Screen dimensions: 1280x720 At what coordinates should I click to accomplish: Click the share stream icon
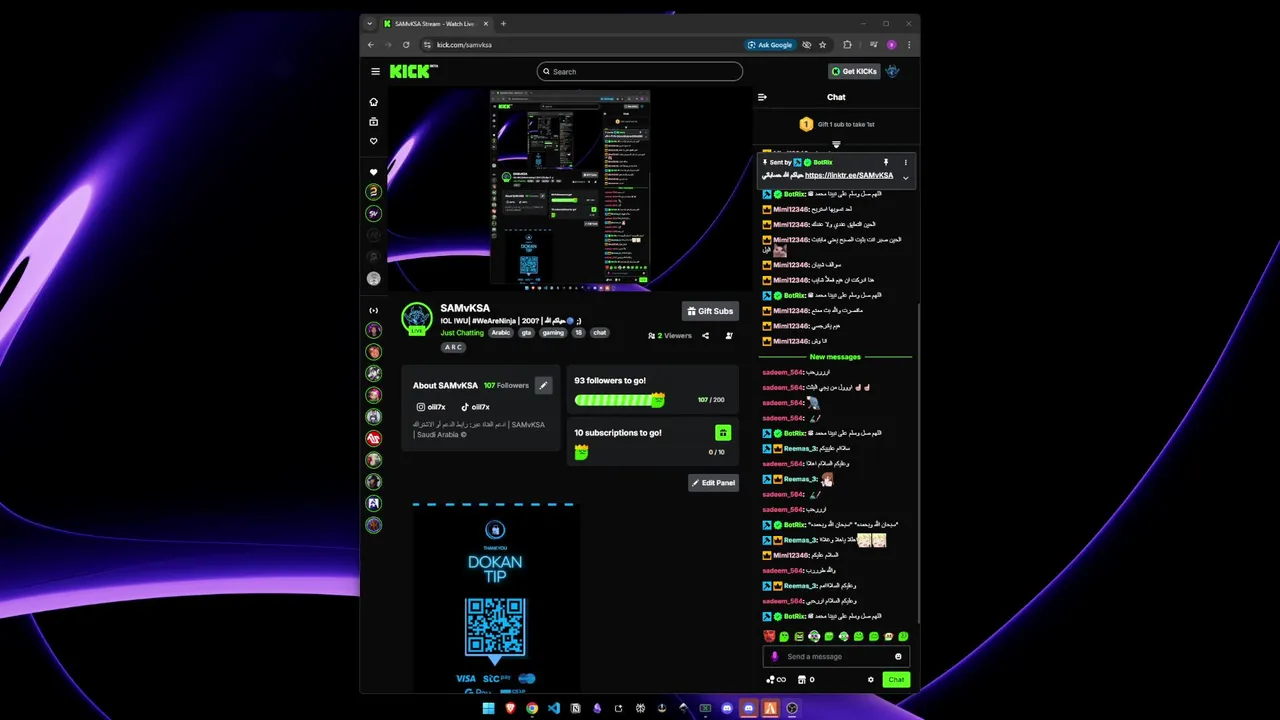705,336
